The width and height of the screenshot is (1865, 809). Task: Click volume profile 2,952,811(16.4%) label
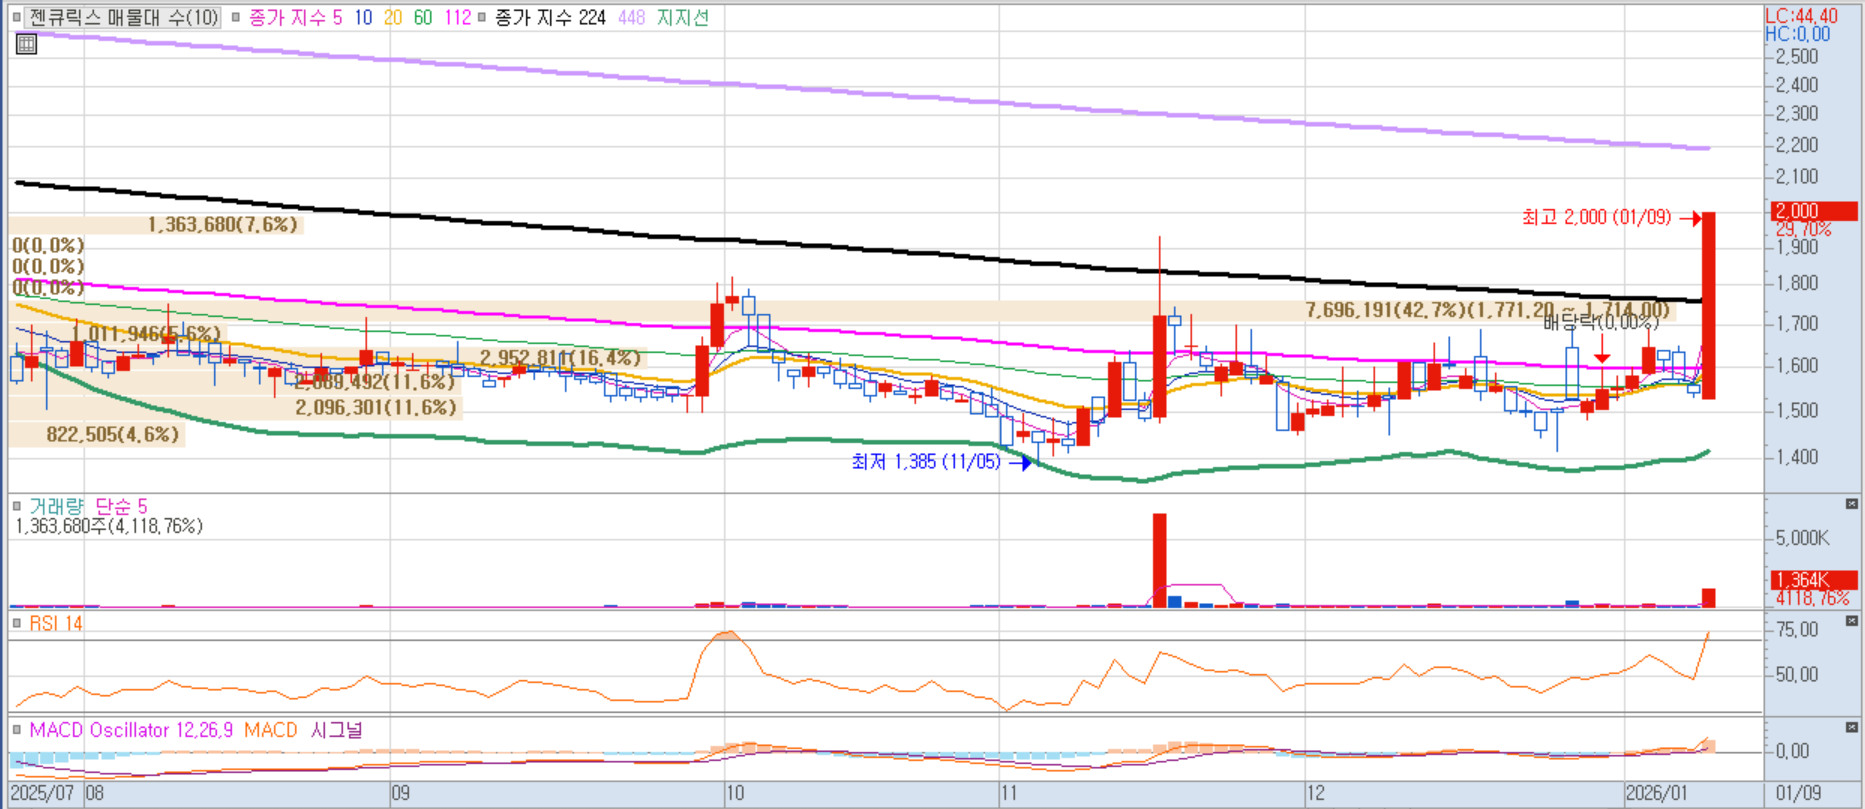click(x=560, y=358)
